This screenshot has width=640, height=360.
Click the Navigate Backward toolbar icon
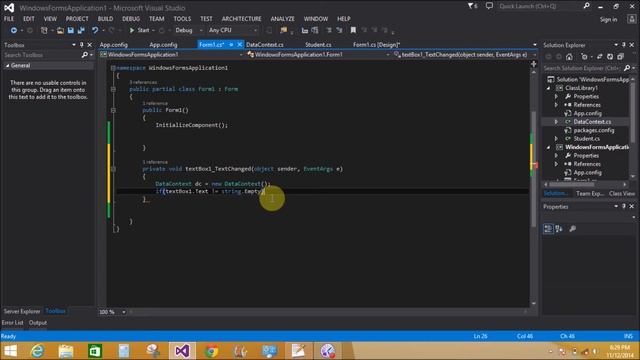click(13, 30)
